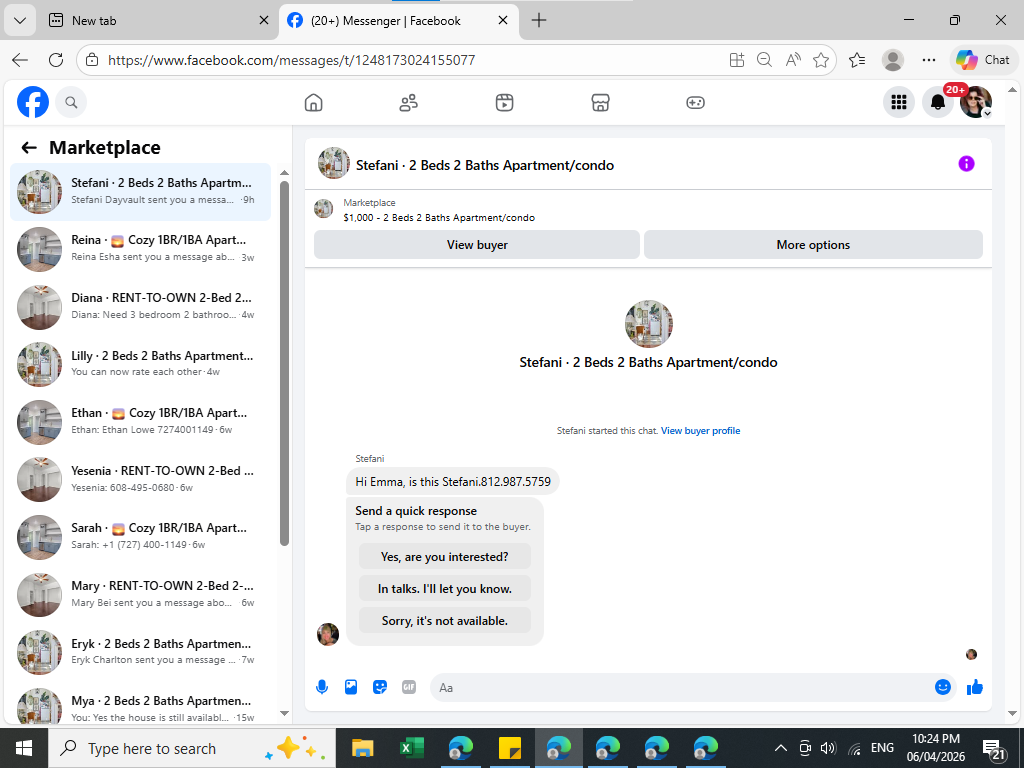This screenshot has width=1024, height=768.
Task: Expand the tab search dropdown chevron
Action: point(20,20)
